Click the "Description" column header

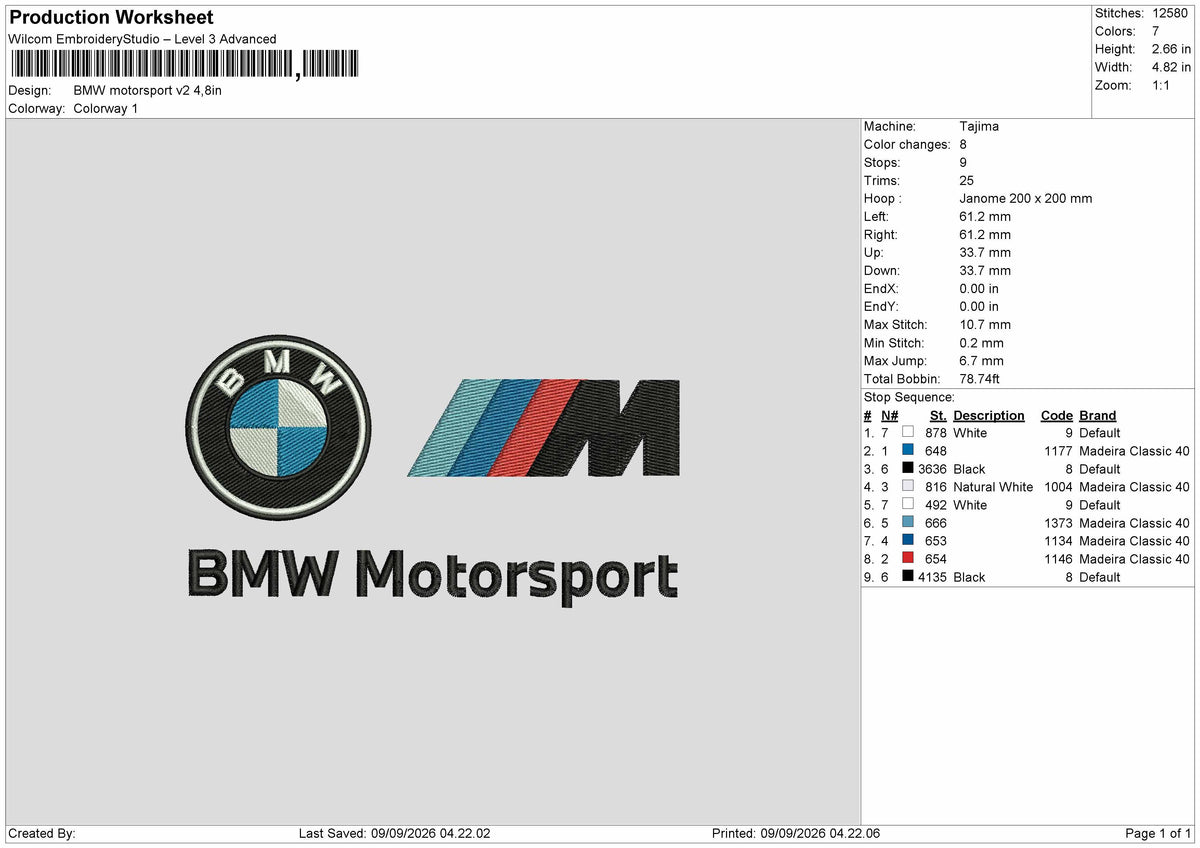point(989,416)
